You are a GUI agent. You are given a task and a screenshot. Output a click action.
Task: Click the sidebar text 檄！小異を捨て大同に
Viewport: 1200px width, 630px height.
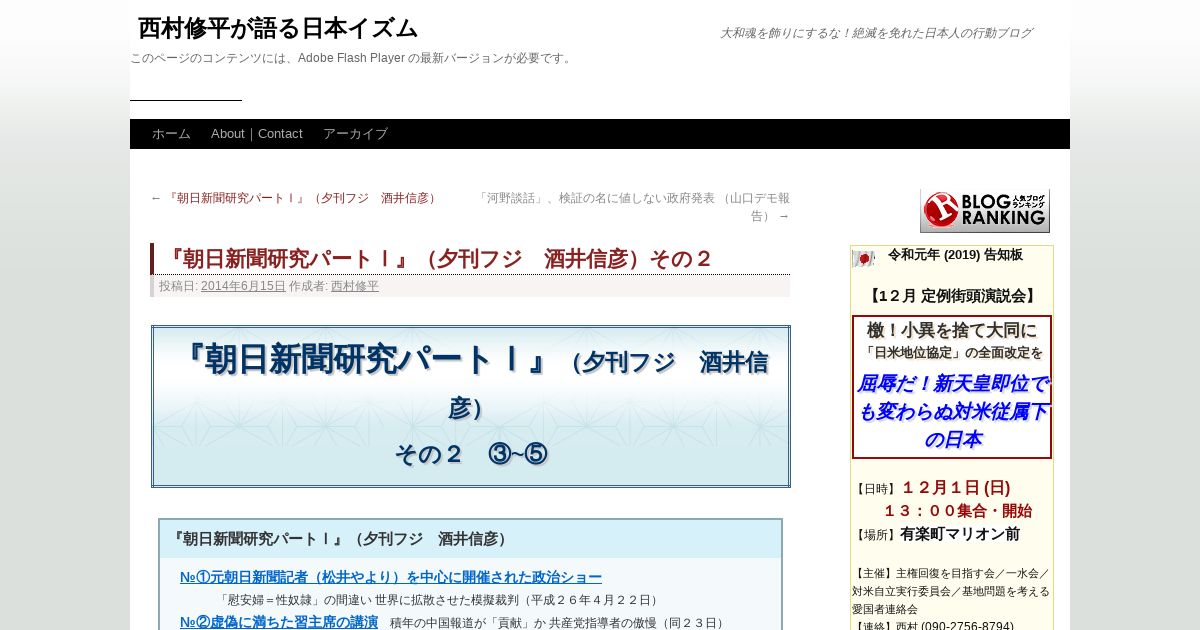click(952, 330)
